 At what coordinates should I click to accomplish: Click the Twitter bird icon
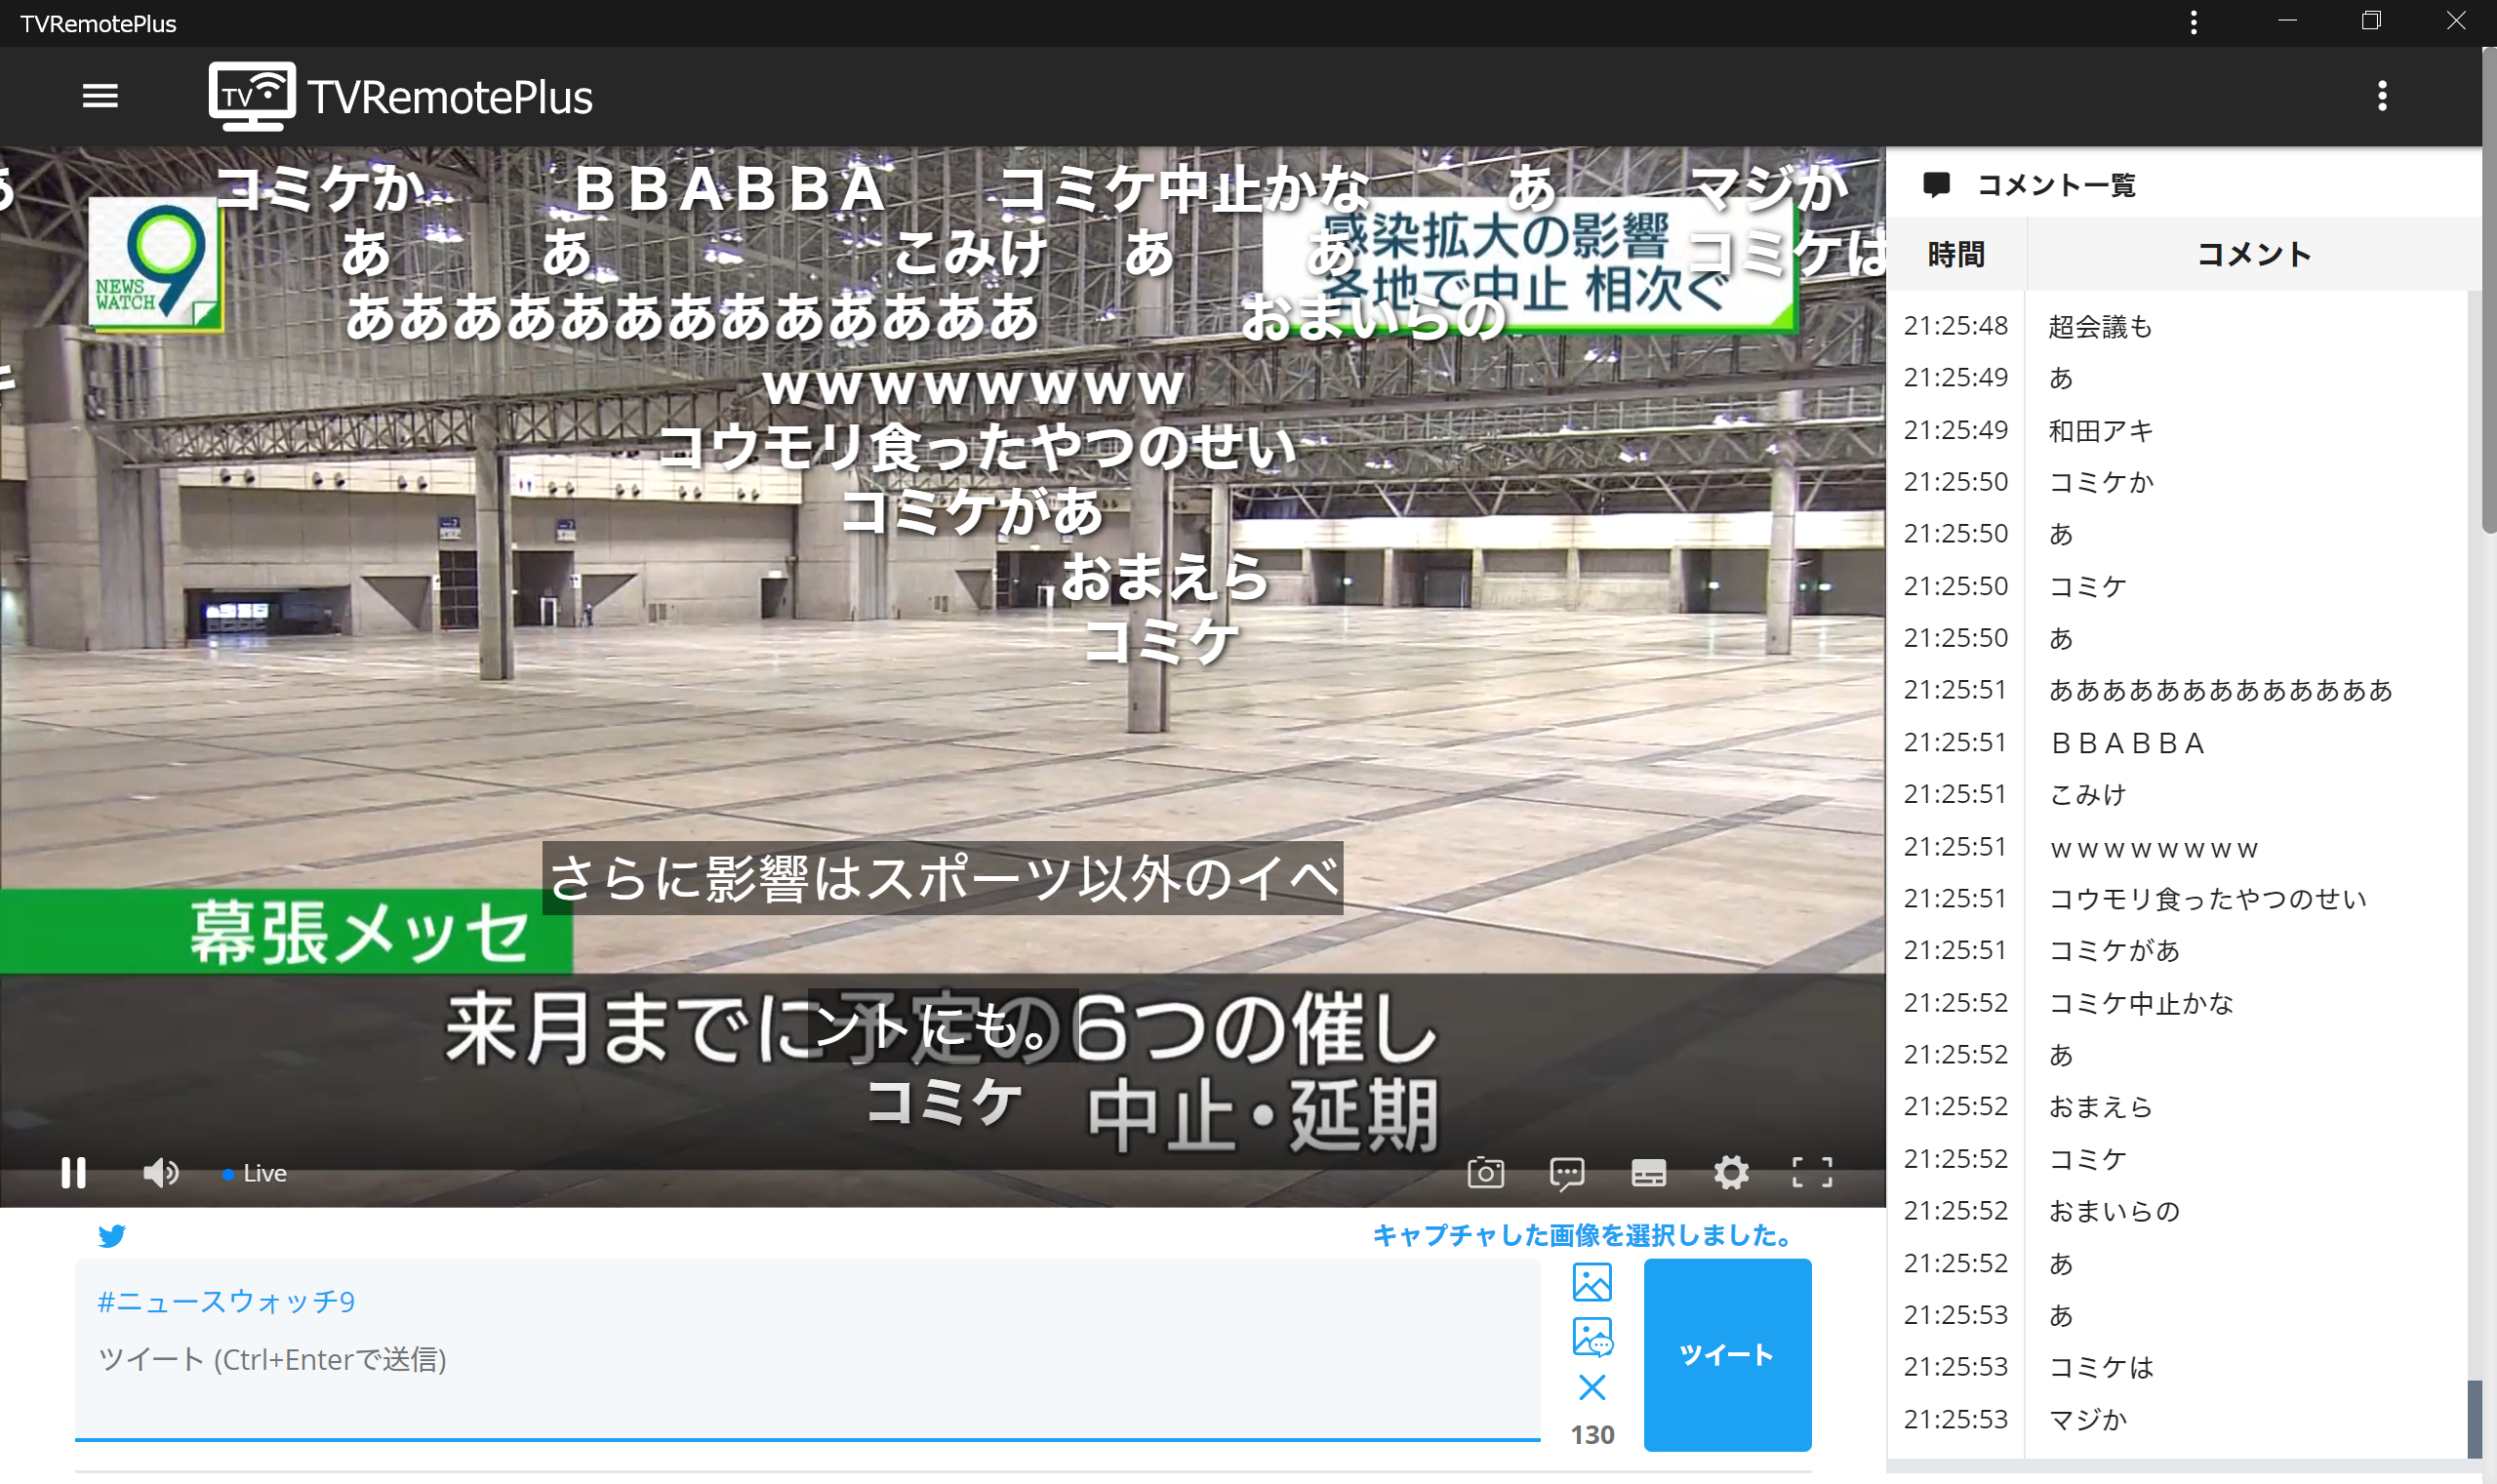coord(112,1236)
